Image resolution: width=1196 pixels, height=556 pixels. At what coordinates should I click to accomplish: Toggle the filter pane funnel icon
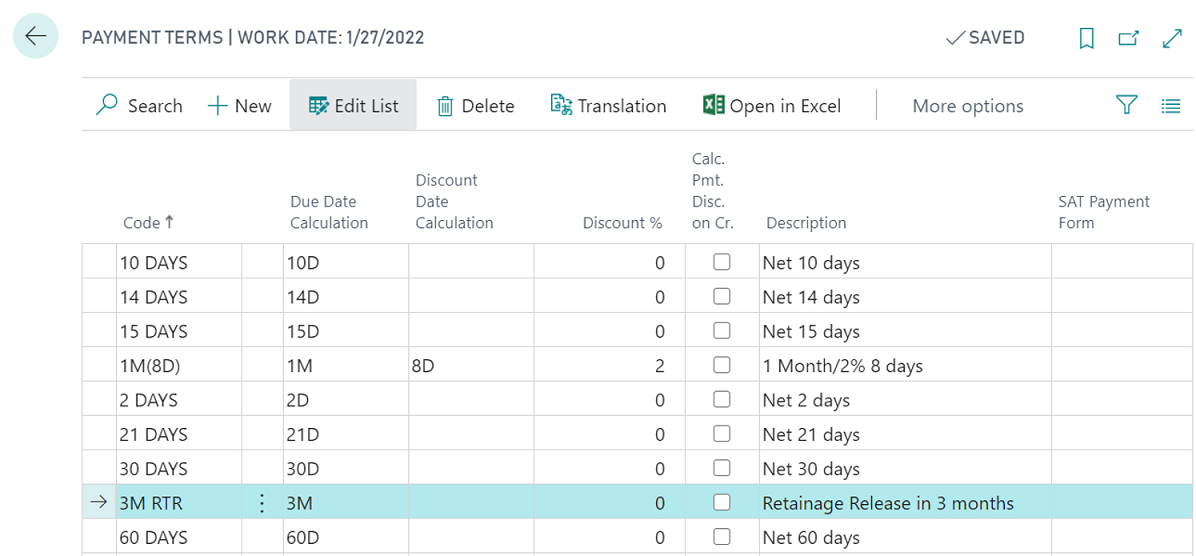tap(1127, 105)
